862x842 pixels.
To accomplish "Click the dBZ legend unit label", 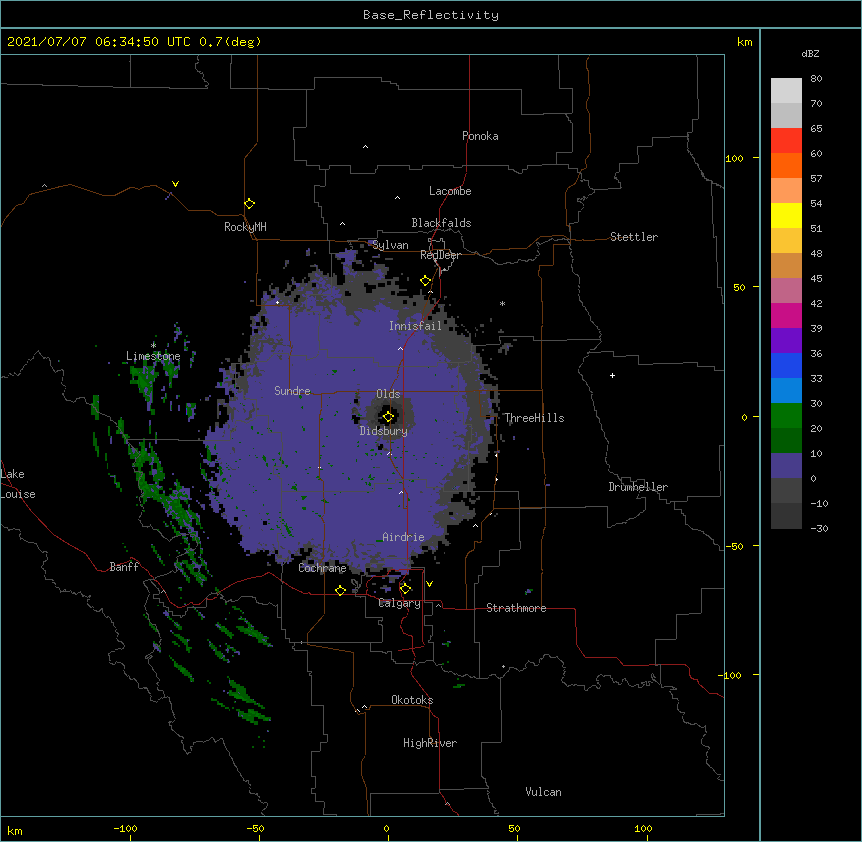I will pos(810,53).
